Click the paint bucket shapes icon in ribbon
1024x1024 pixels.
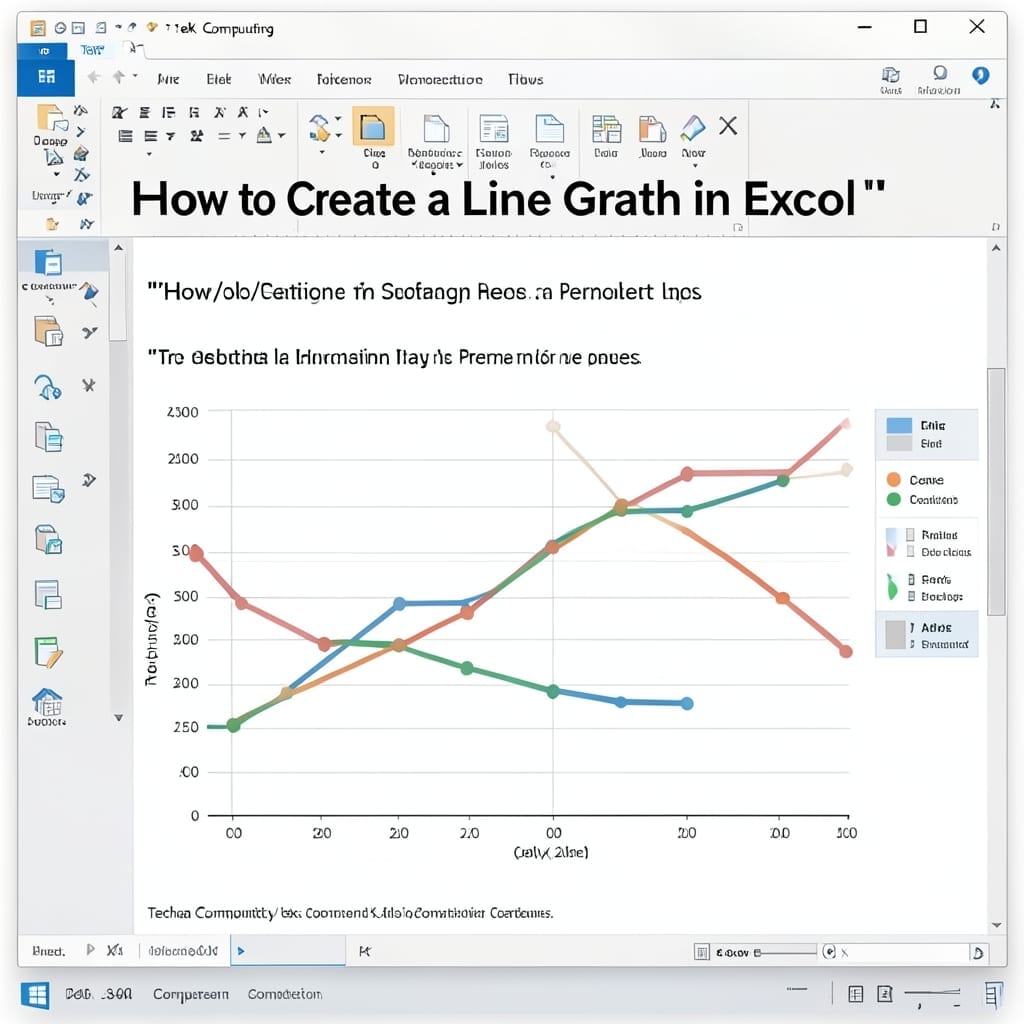(319, 127)
